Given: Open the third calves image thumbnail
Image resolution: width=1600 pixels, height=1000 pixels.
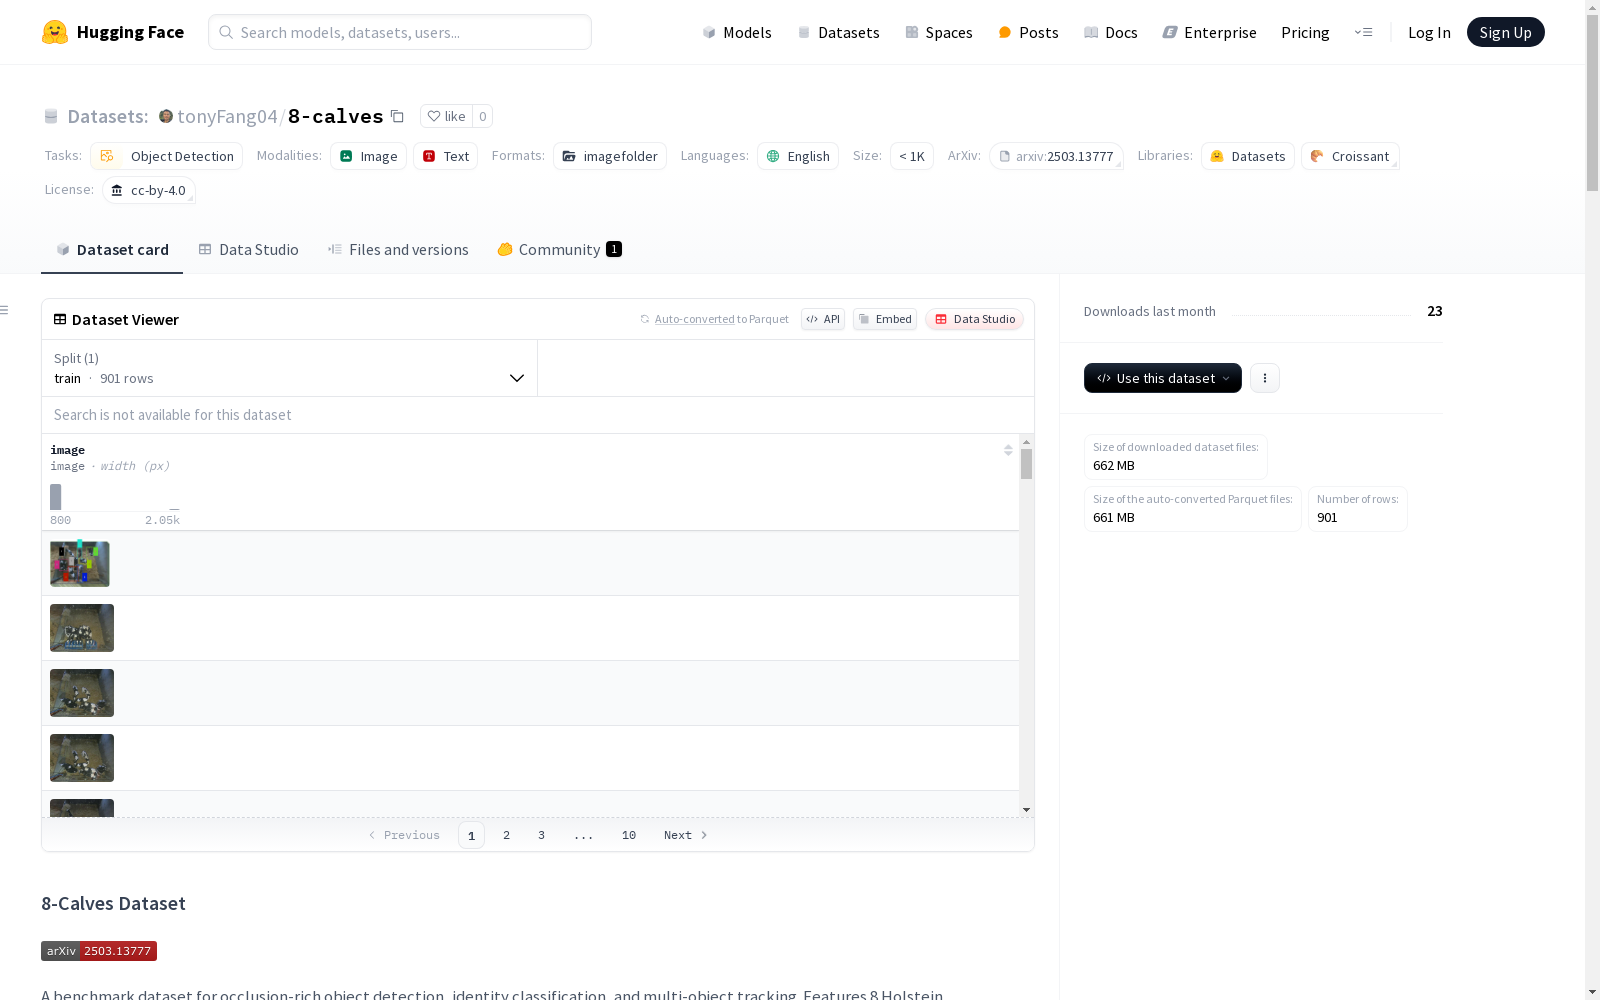Looking at the screenshot, I should coord(82,693).
